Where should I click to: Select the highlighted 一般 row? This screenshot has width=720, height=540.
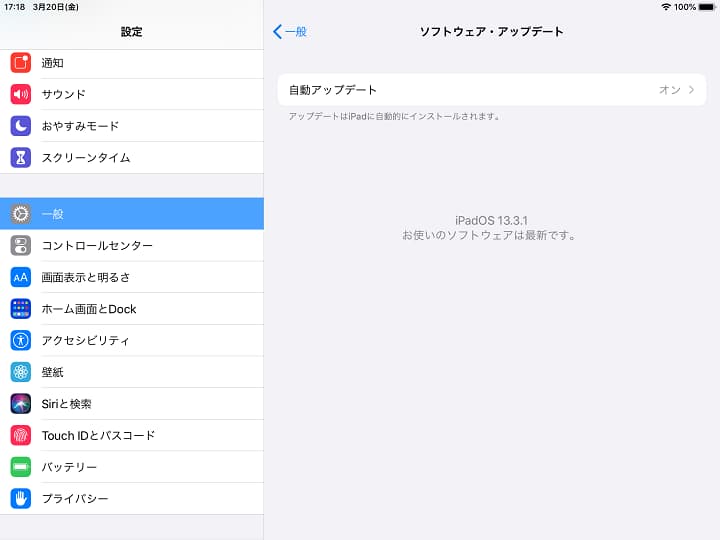[132, 214]
